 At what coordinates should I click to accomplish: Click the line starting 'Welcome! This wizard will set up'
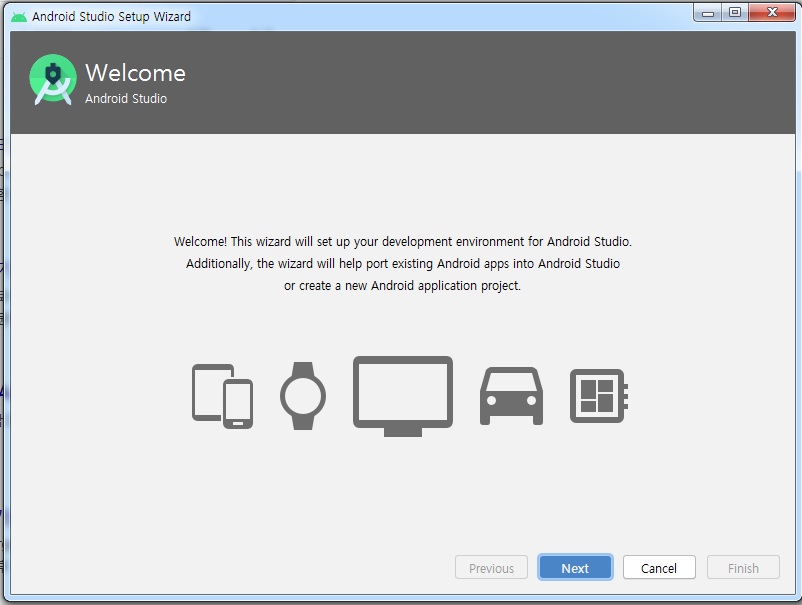pos(403,241)
